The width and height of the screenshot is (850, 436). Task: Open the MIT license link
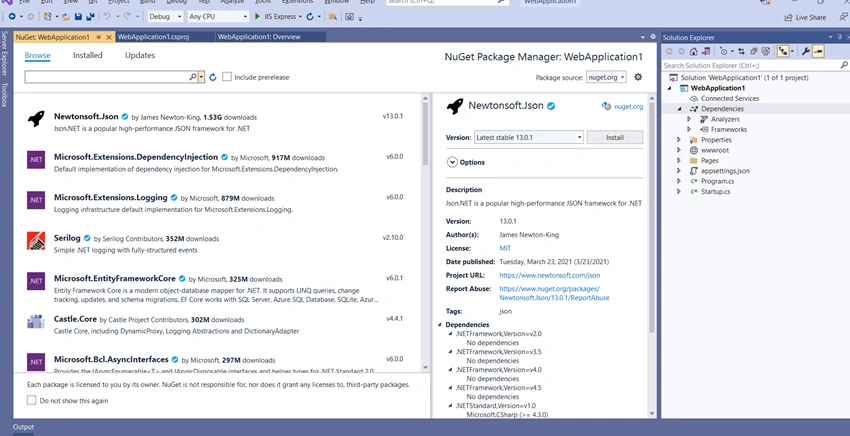coord(505,248)
